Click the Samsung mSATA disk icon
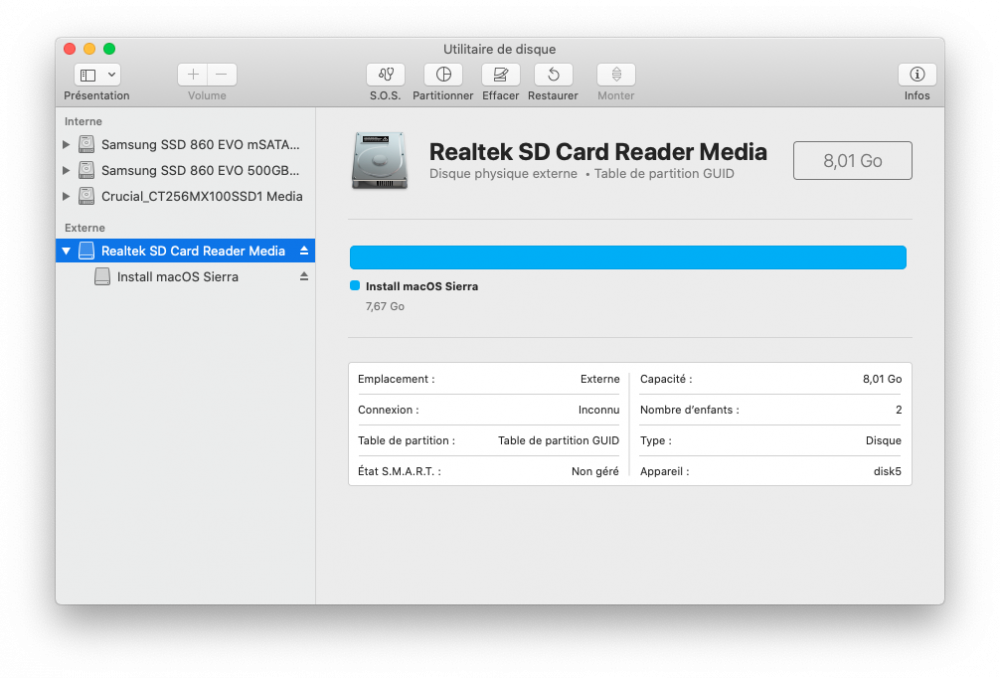This screenshot has width=1000, height=678. 86,144
